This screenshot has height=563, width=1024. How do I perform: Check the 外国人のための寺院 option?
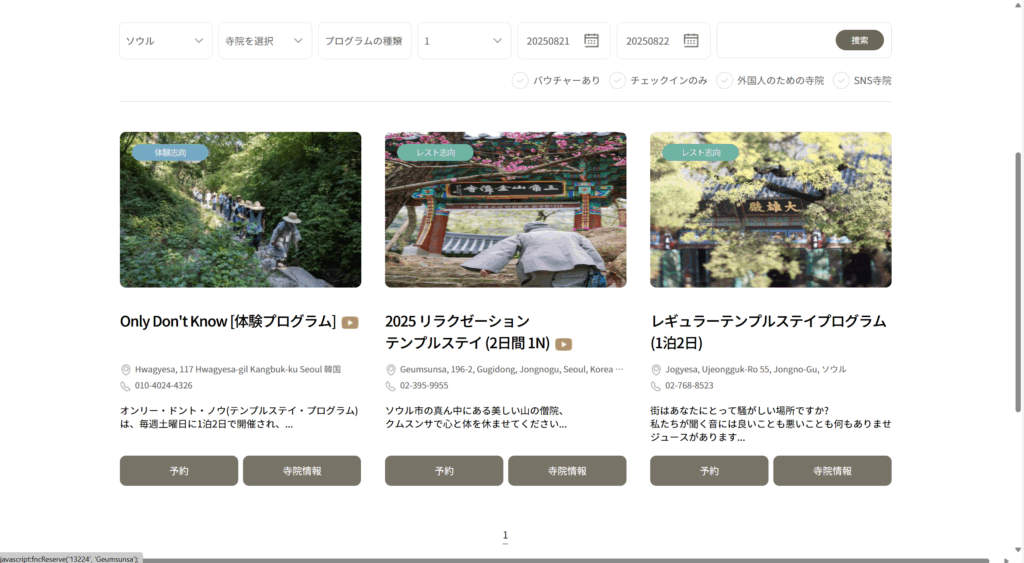724,80
